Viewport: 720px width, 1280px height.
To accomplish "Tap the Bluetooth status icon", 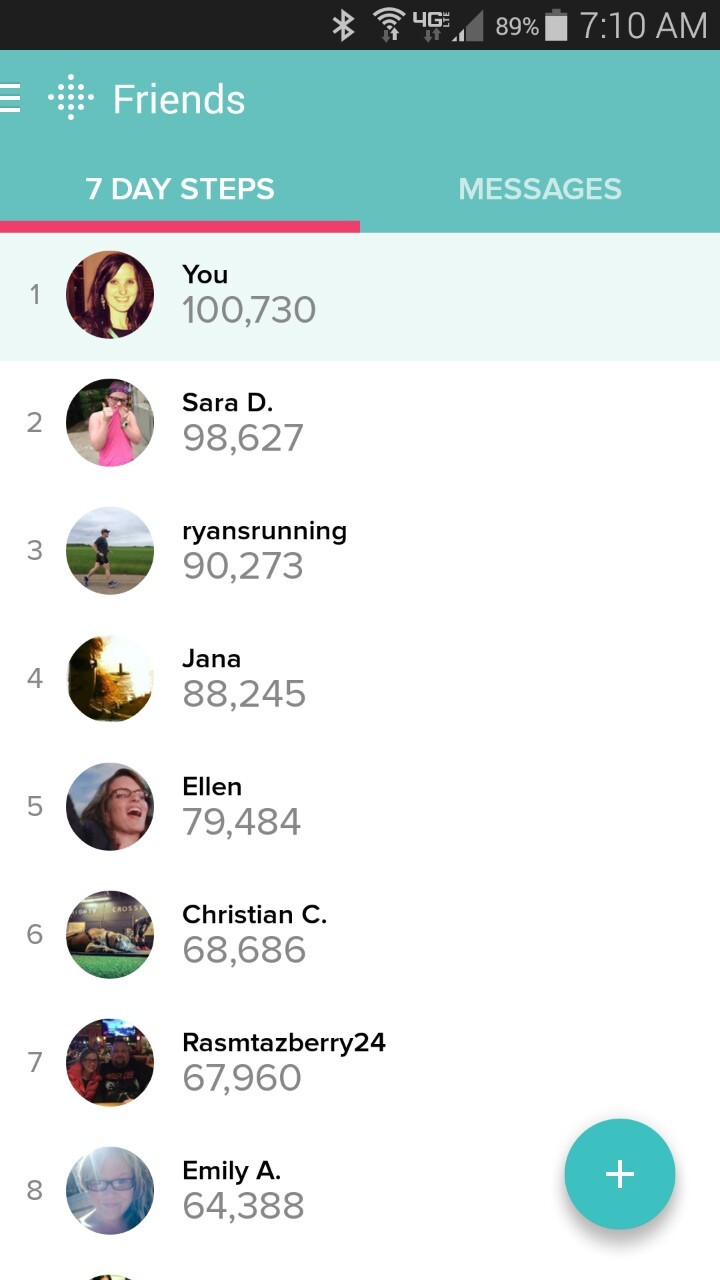I will click(x=343, y=26).
